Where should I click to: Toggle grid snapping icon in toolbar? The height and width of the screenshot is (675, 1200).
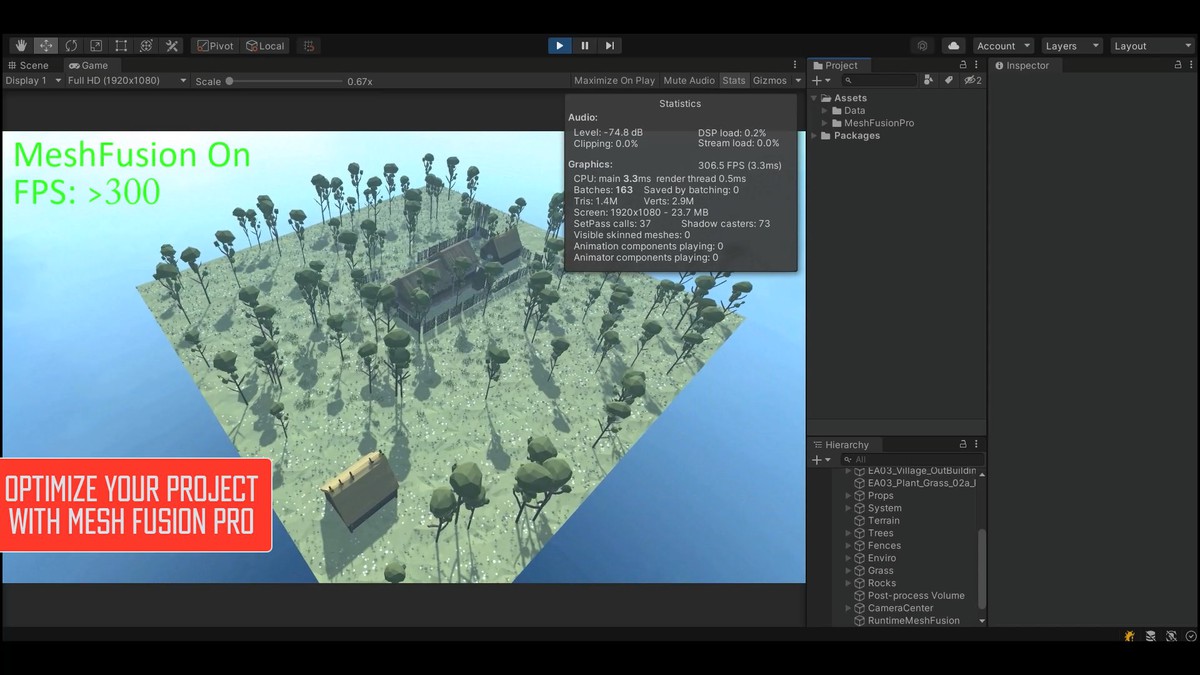tap(309, 46)
